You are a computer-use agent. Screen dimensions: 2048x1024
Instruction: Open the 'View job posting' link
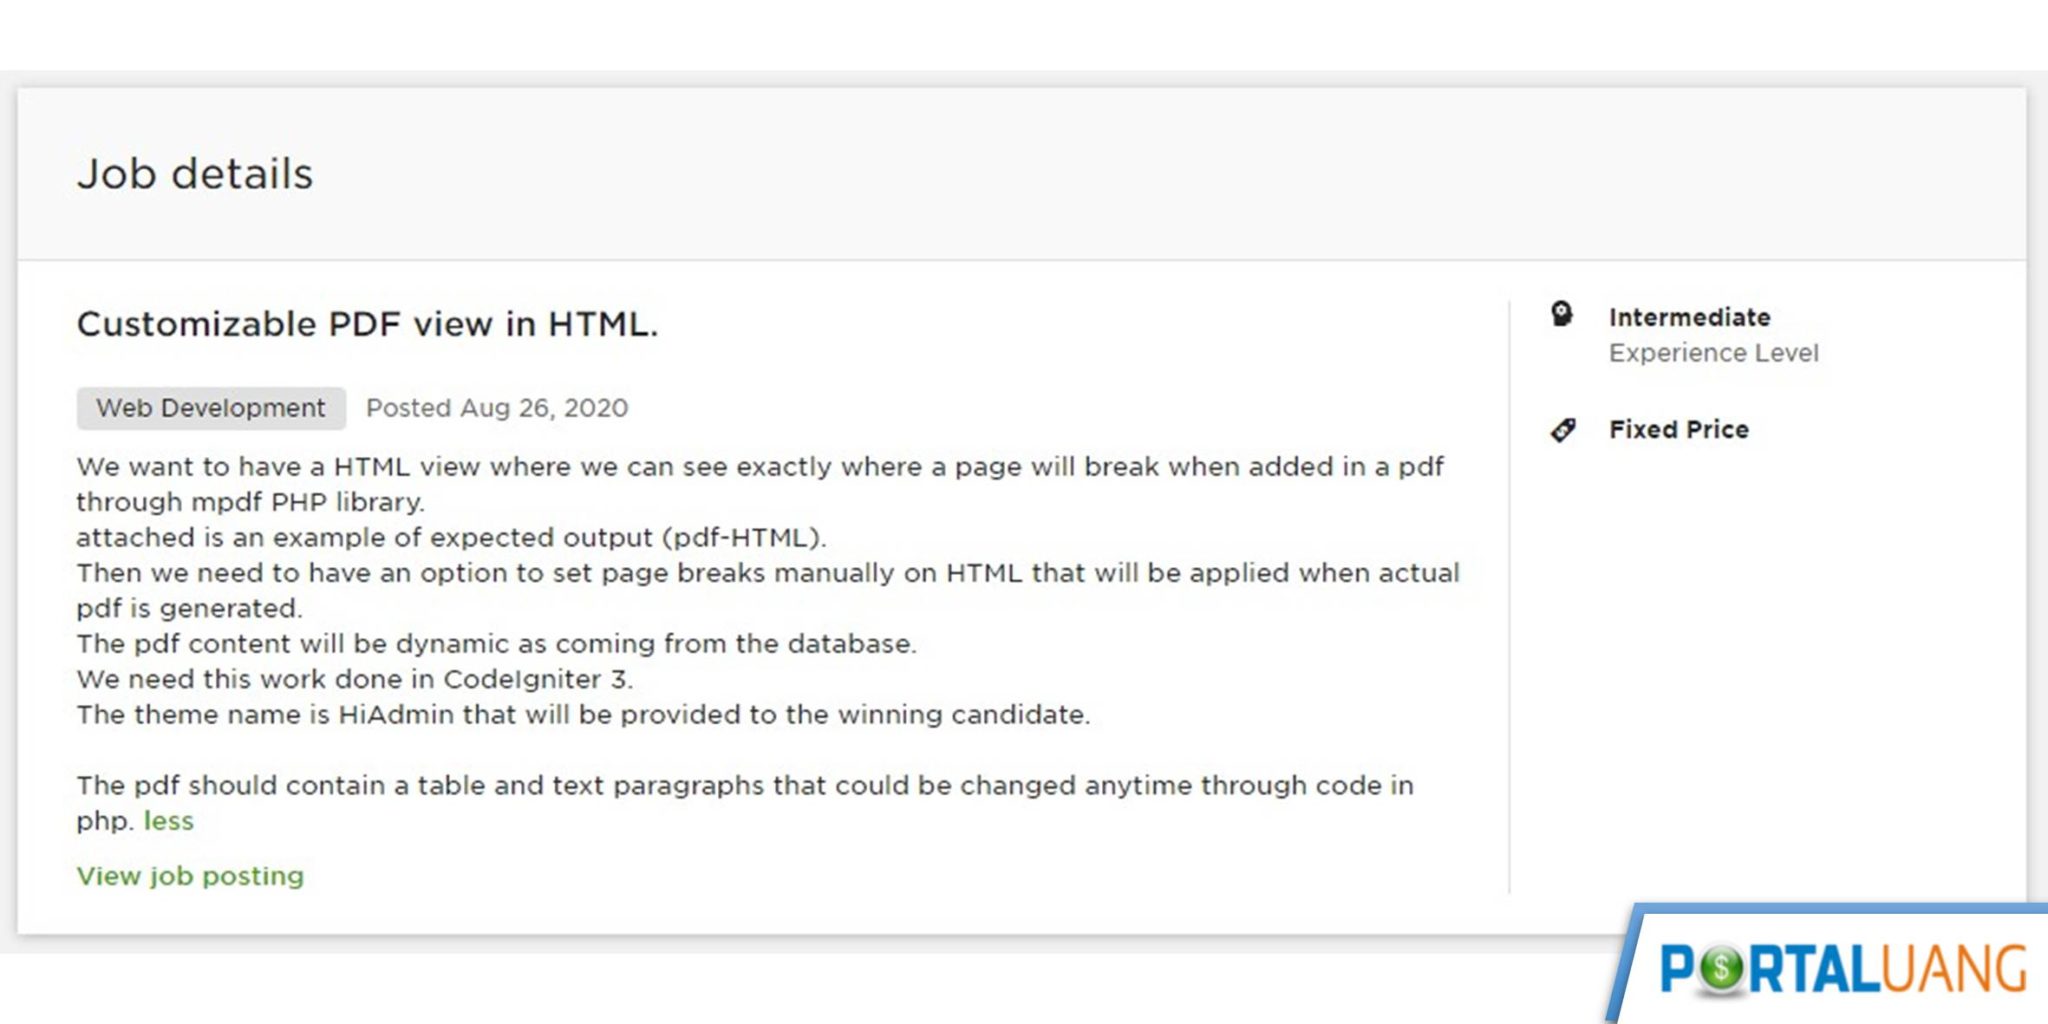tap(190, 876)
